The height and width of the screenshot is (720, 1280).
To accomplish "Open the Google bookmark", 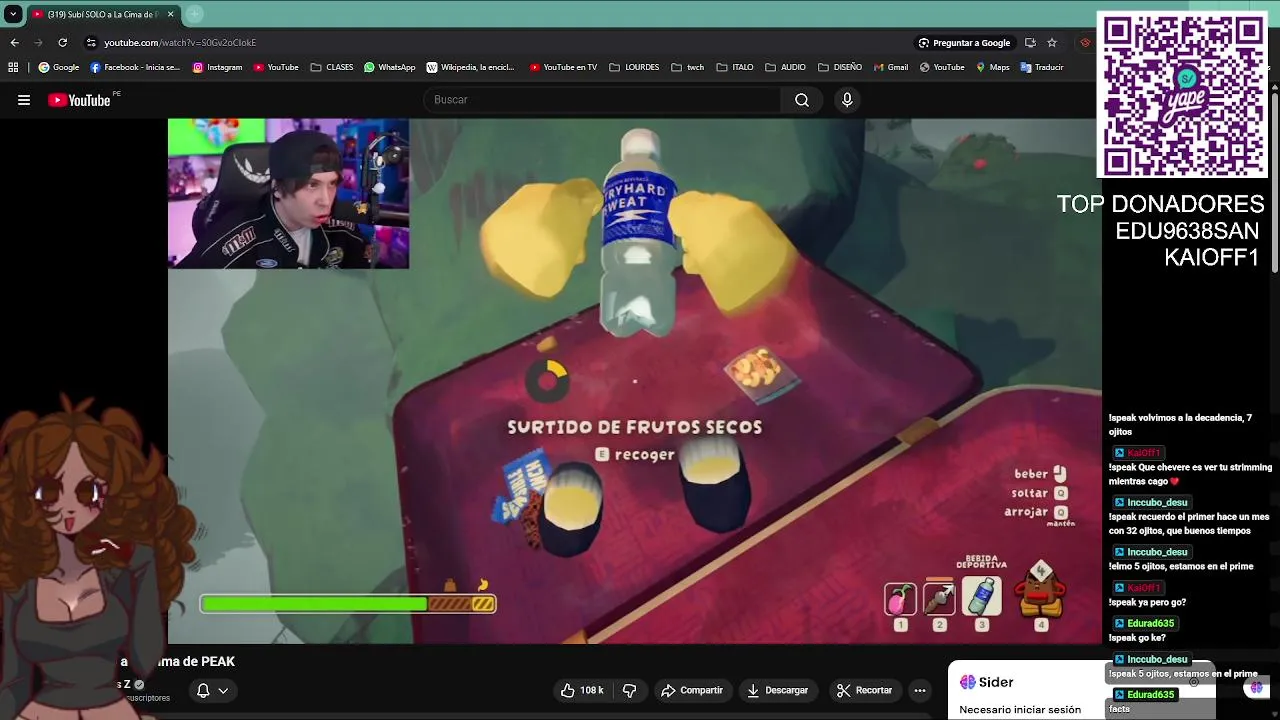I will 59,67.
